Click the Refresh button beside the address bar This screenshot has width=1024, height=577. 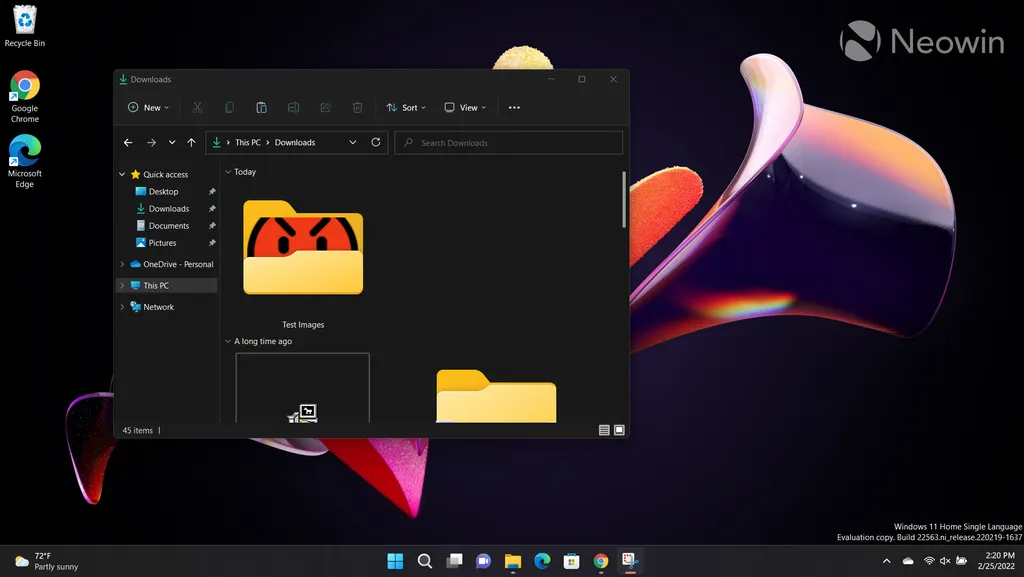[376, 143]
